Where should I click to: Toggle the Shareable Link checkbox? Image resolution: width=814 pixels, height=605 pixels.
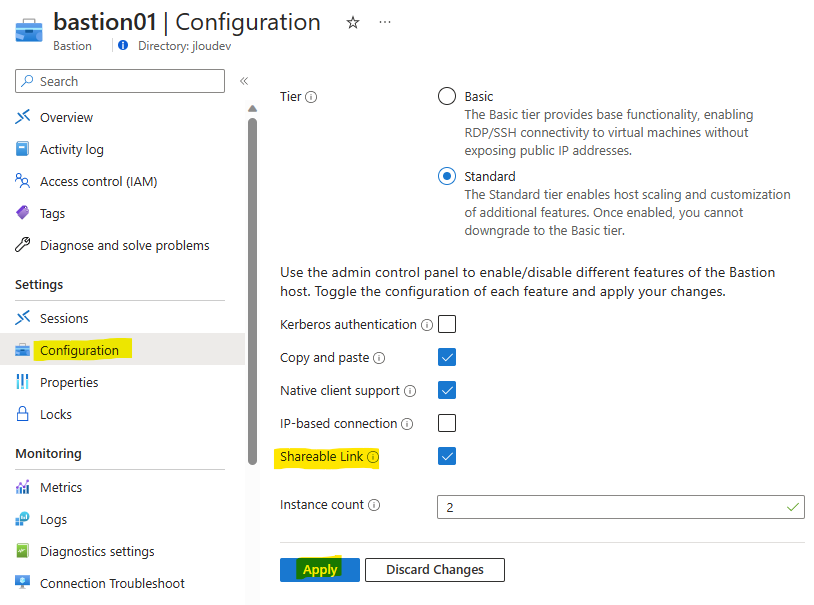446,456
